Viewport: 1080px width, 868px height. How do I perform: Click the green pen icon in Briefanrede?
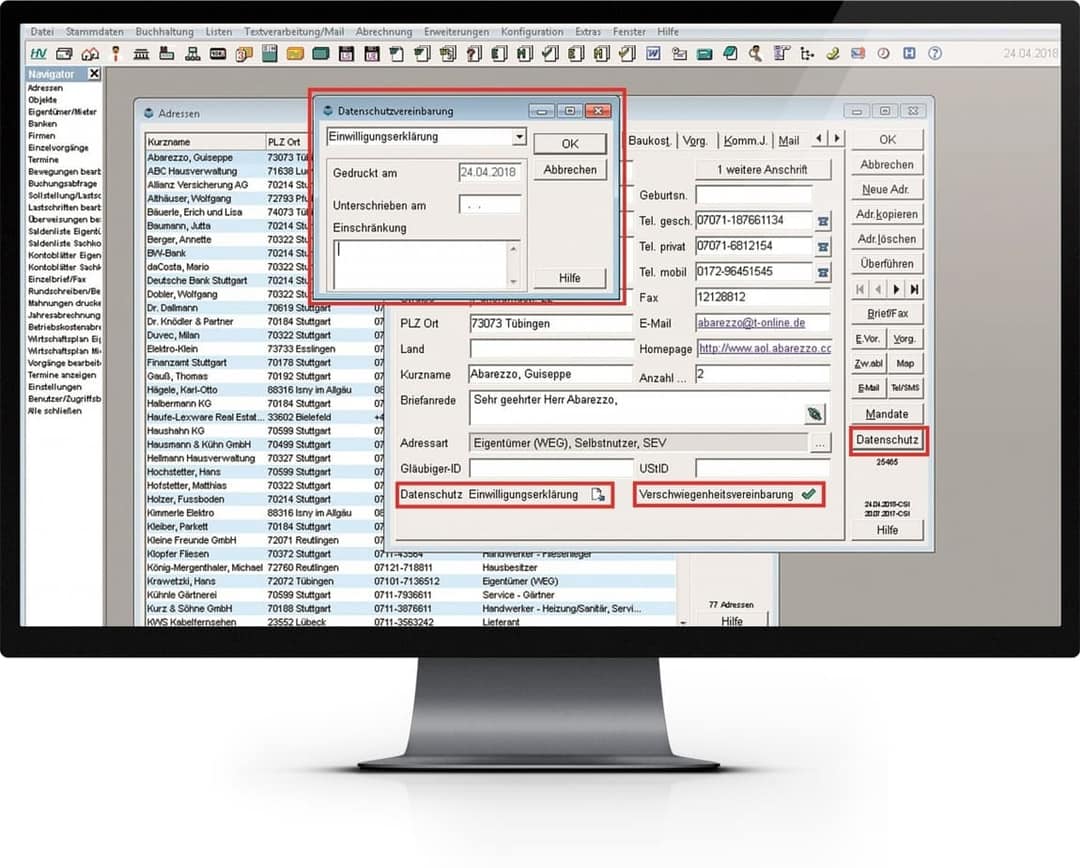point(816,413)
